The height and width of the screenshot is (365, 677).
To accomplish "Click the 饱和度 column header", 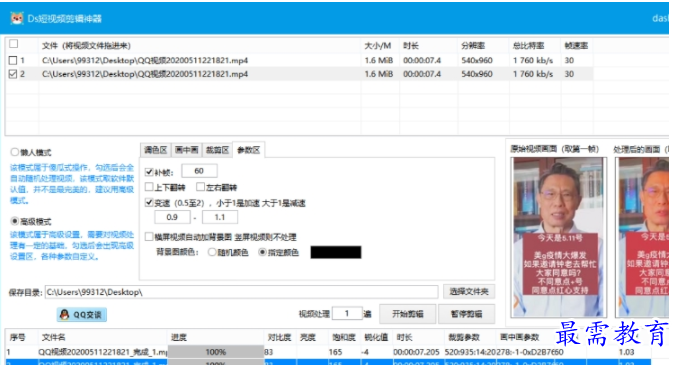I will click(x=344, y=337).
